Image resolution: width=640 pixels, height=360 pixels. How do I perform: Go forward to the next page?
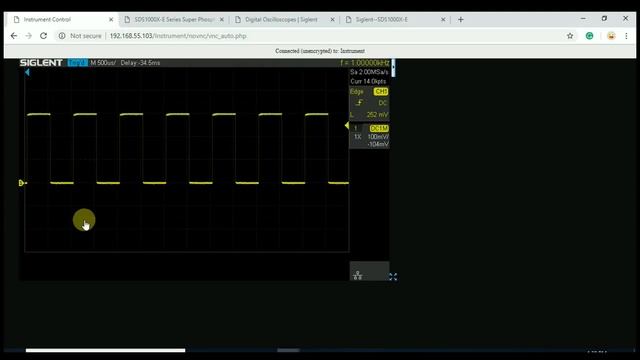[28, 36]
